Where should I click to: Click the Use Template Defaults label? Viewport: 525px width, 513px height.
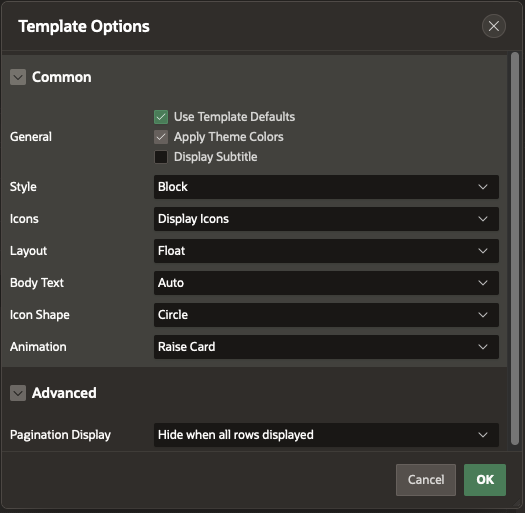pyautogui.click(x=234, y=117)
